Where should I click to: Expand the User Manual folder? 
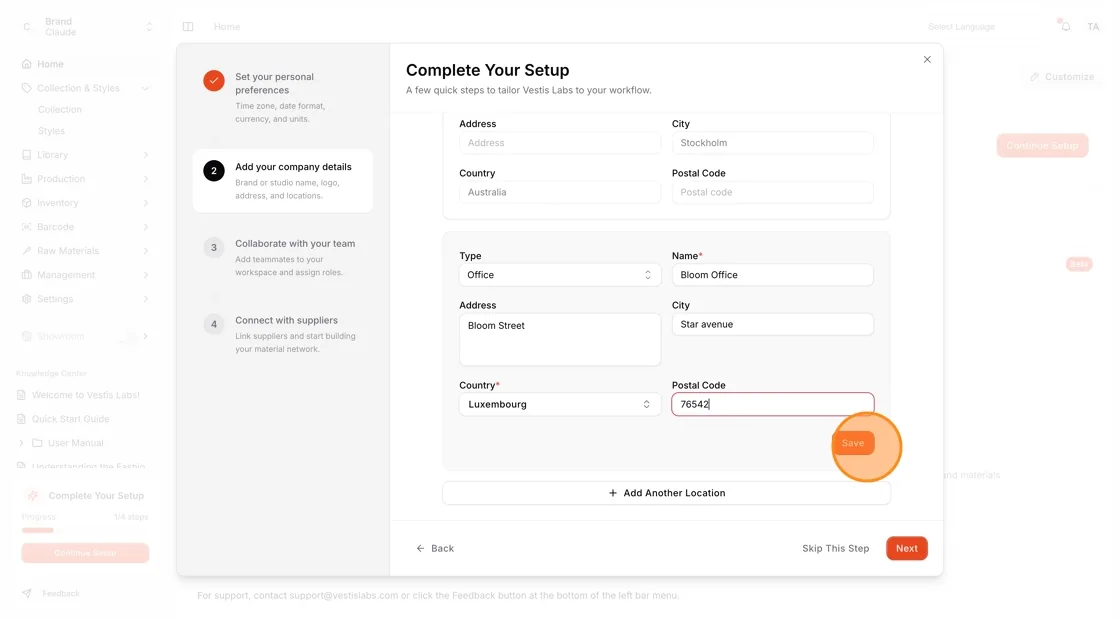21,443
